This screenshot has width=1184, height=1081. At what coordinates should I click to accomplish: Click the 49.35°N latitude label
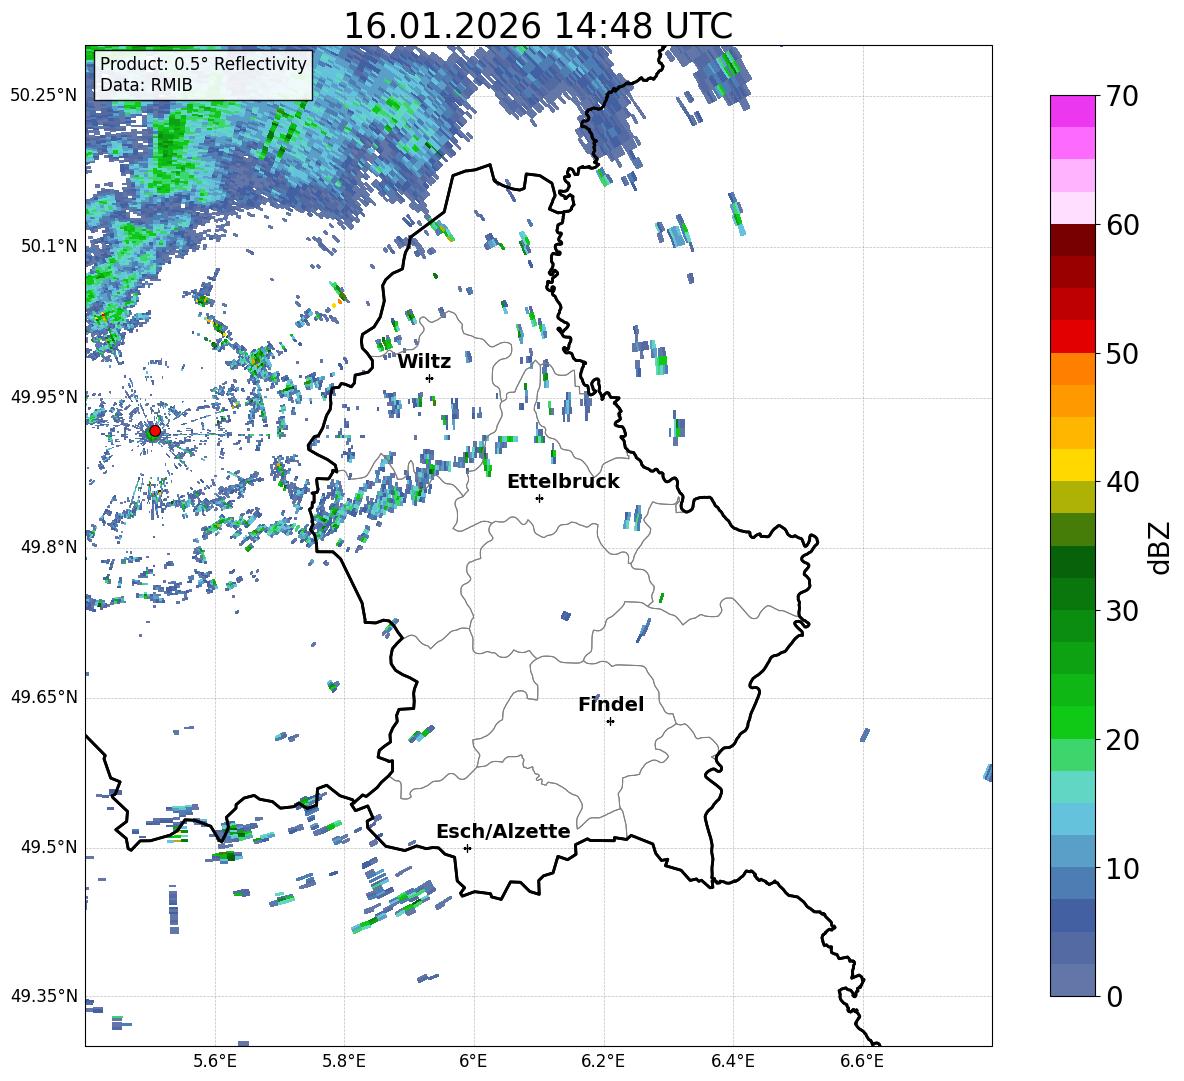44,996
